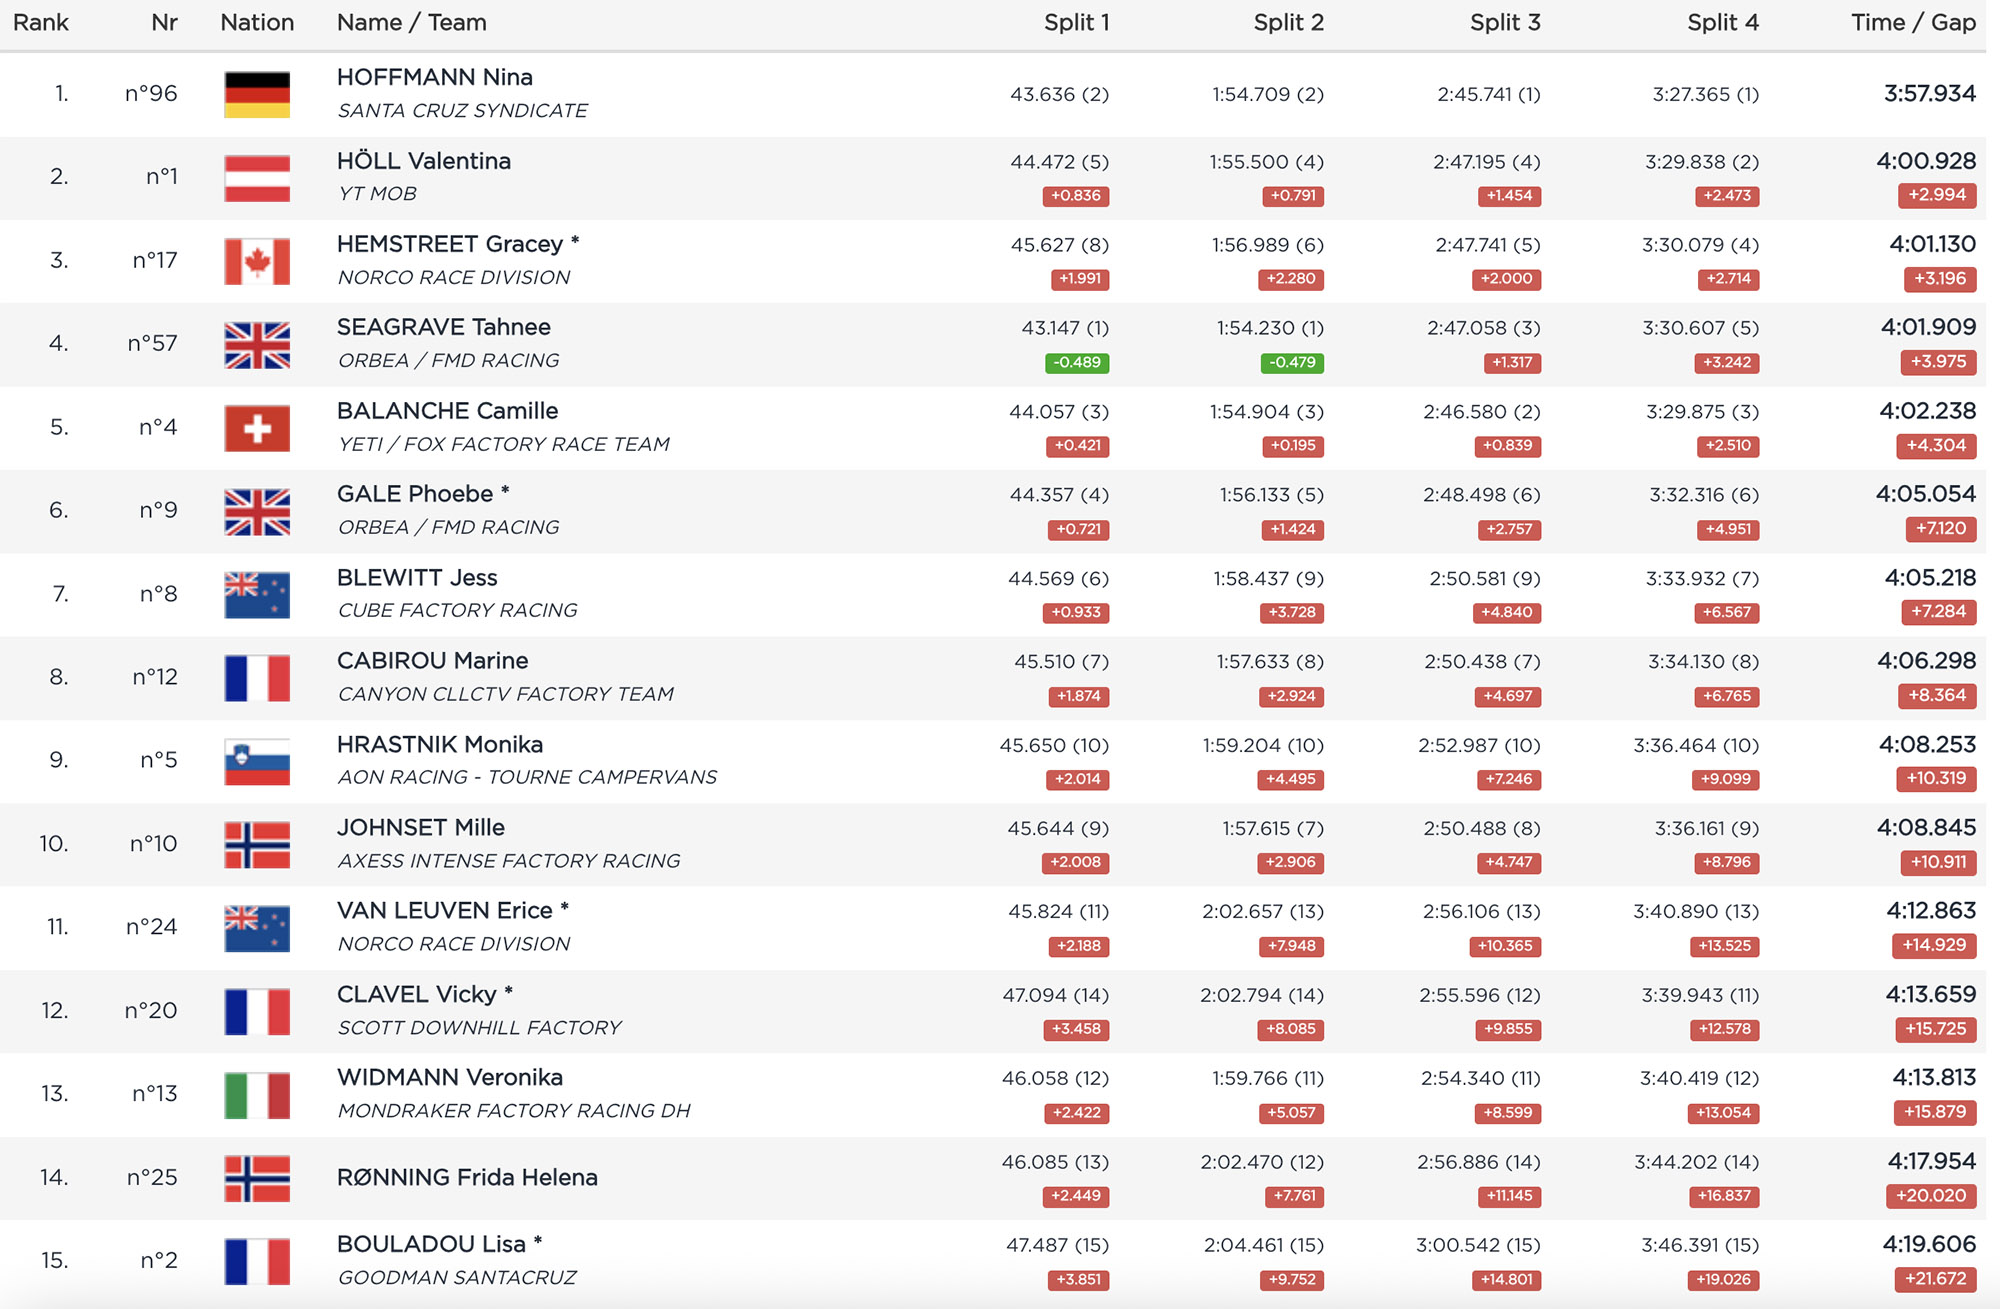Viewport: 2000px width, 1309px height.
Task: Click the Split 4 column header
Action: (1722, 22)
